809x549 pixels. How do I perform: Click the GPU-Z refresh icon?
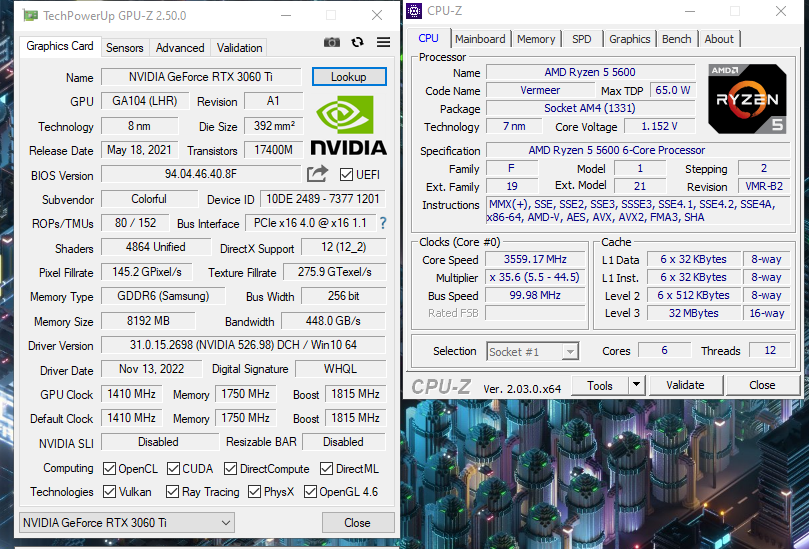pos(357,42)
